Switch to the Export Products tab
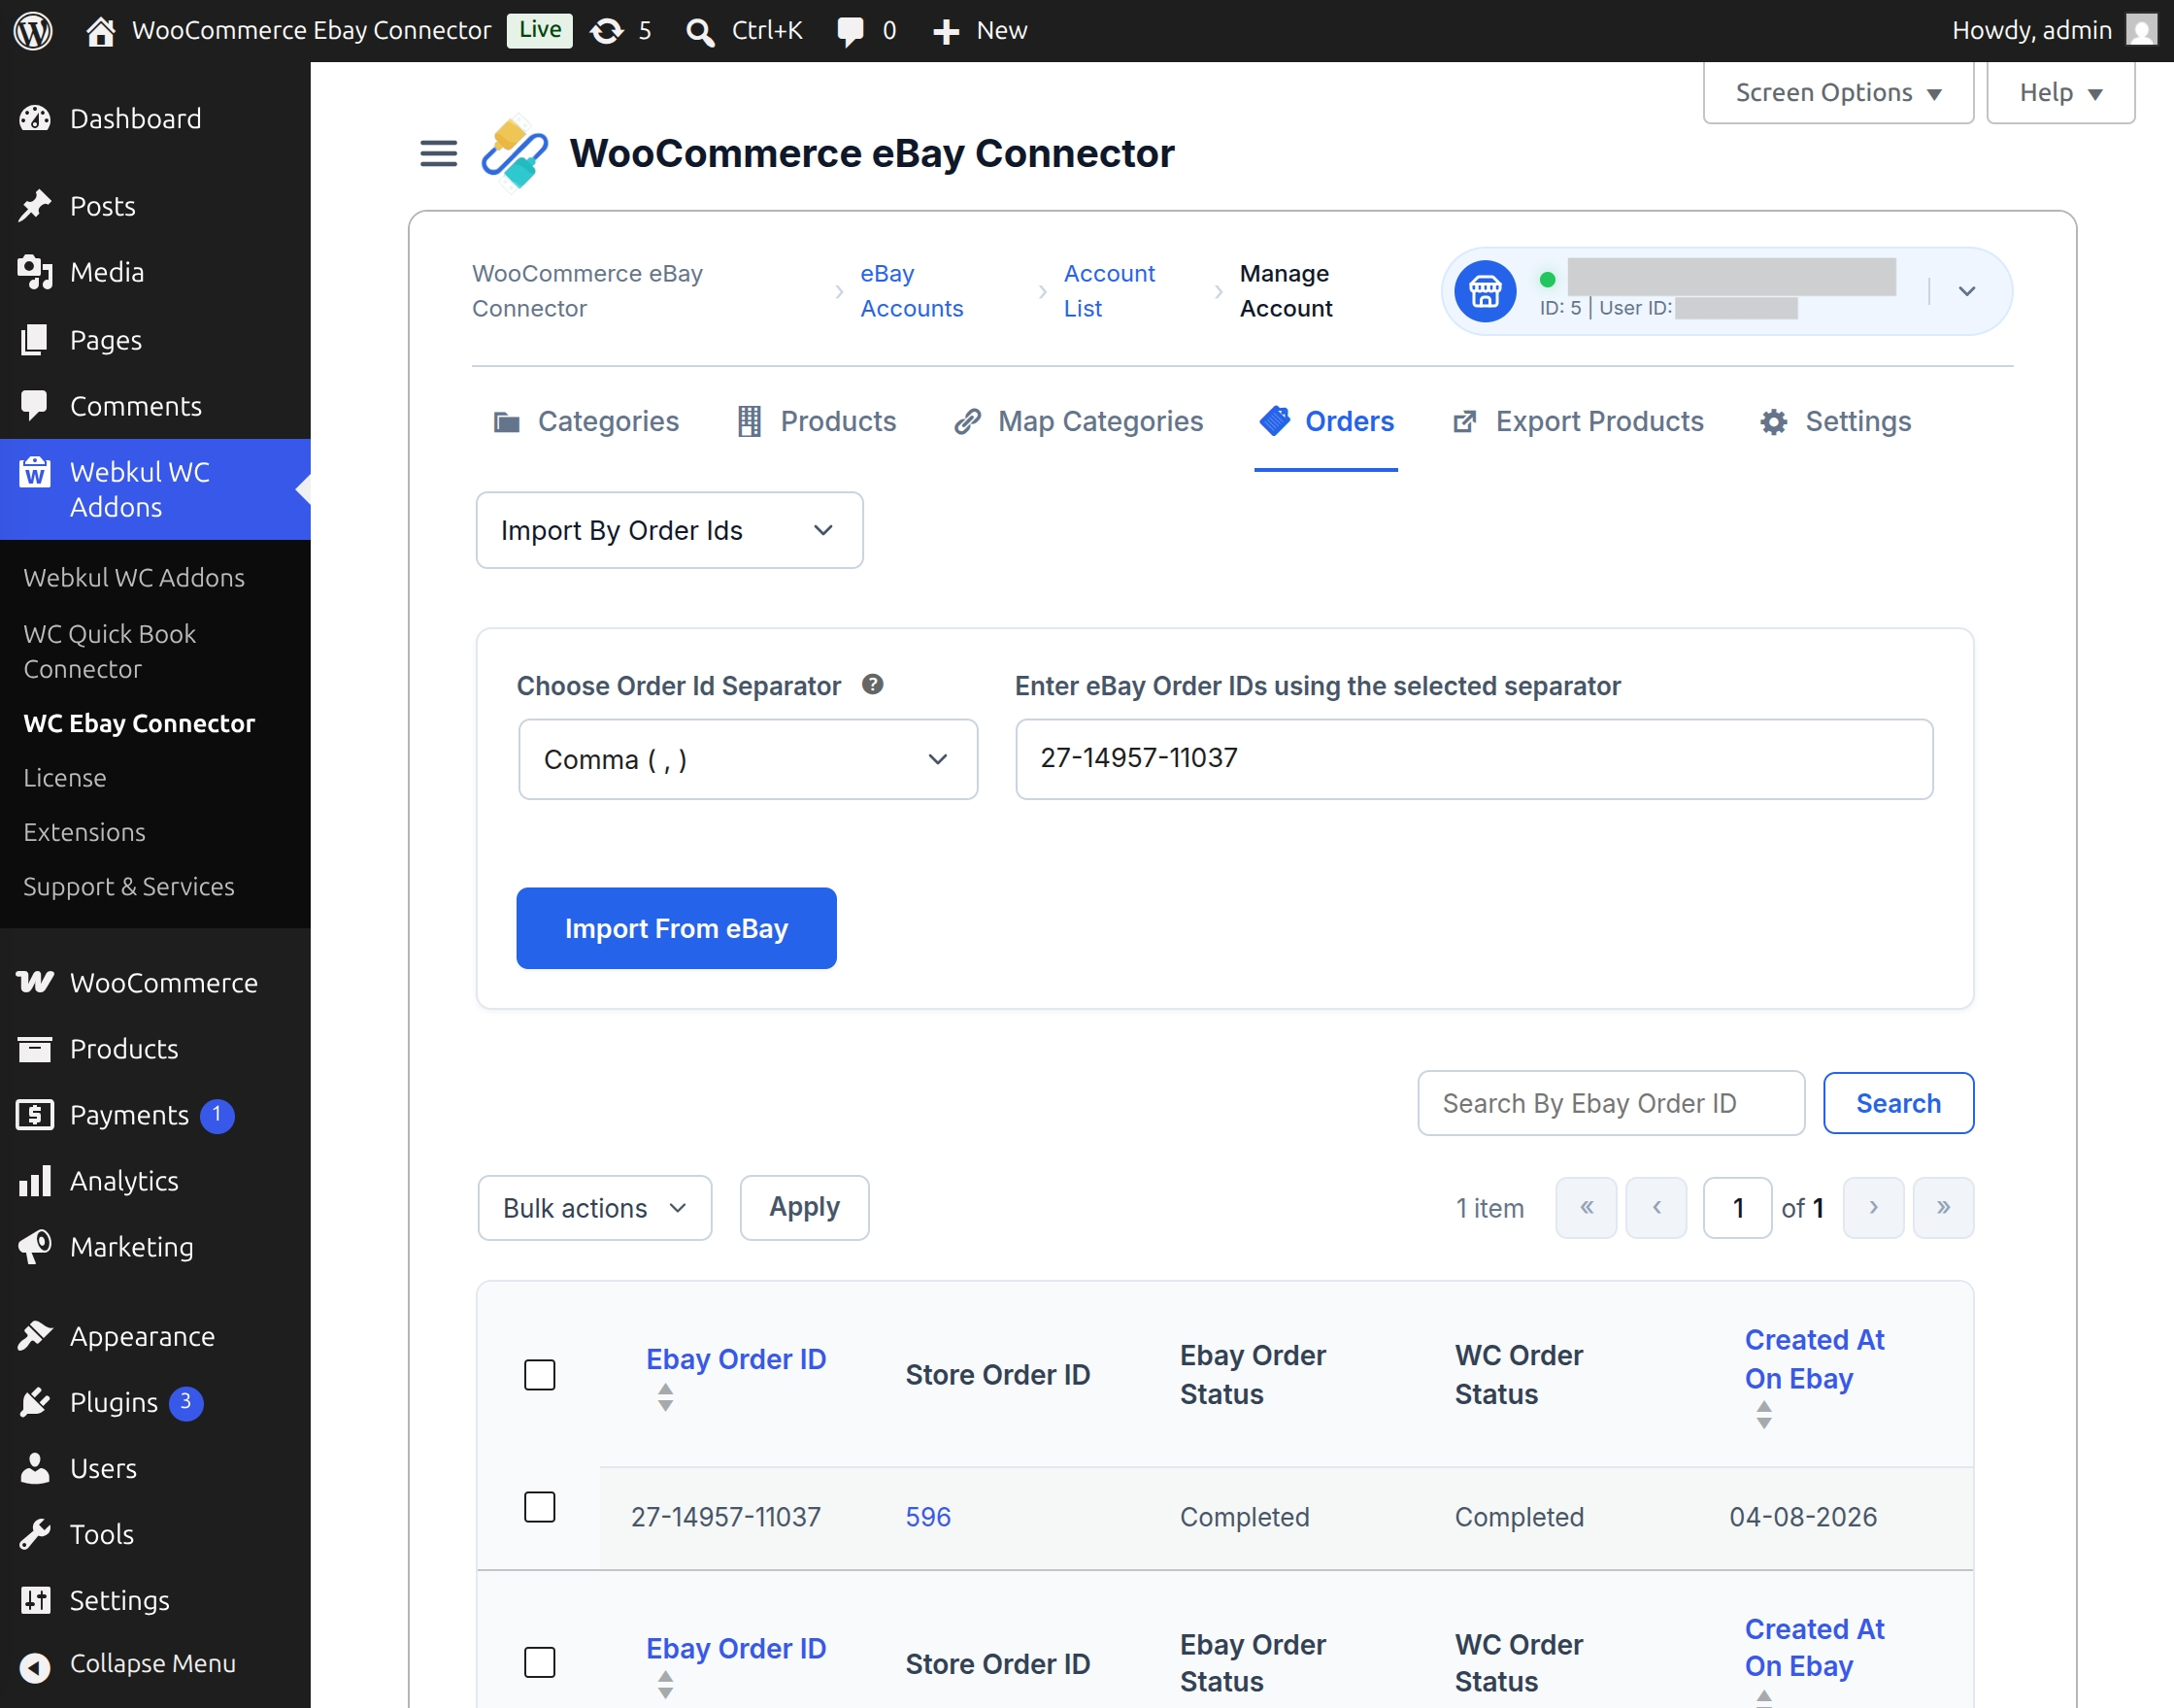The width and height of the screenshot is (2174, 1708). (1578, 421)
